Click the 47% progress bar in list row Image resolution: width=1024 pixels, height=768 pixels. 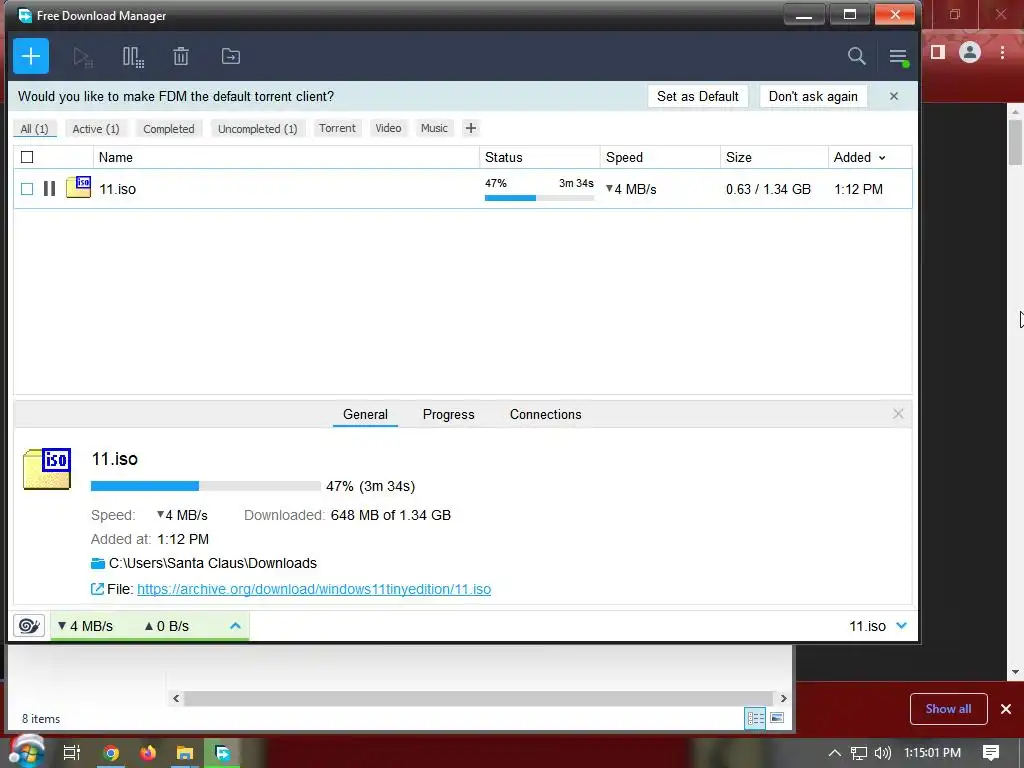[539, 197]
